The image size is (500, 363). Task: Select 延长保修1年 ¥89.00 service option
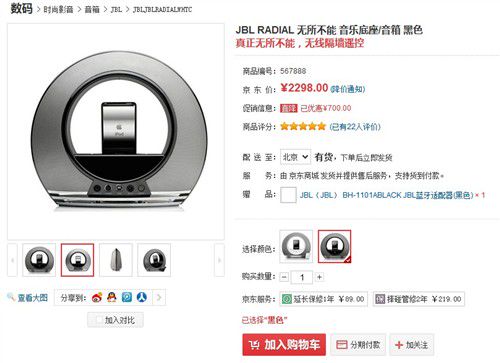pyautogui.click(x=323, y=299)
